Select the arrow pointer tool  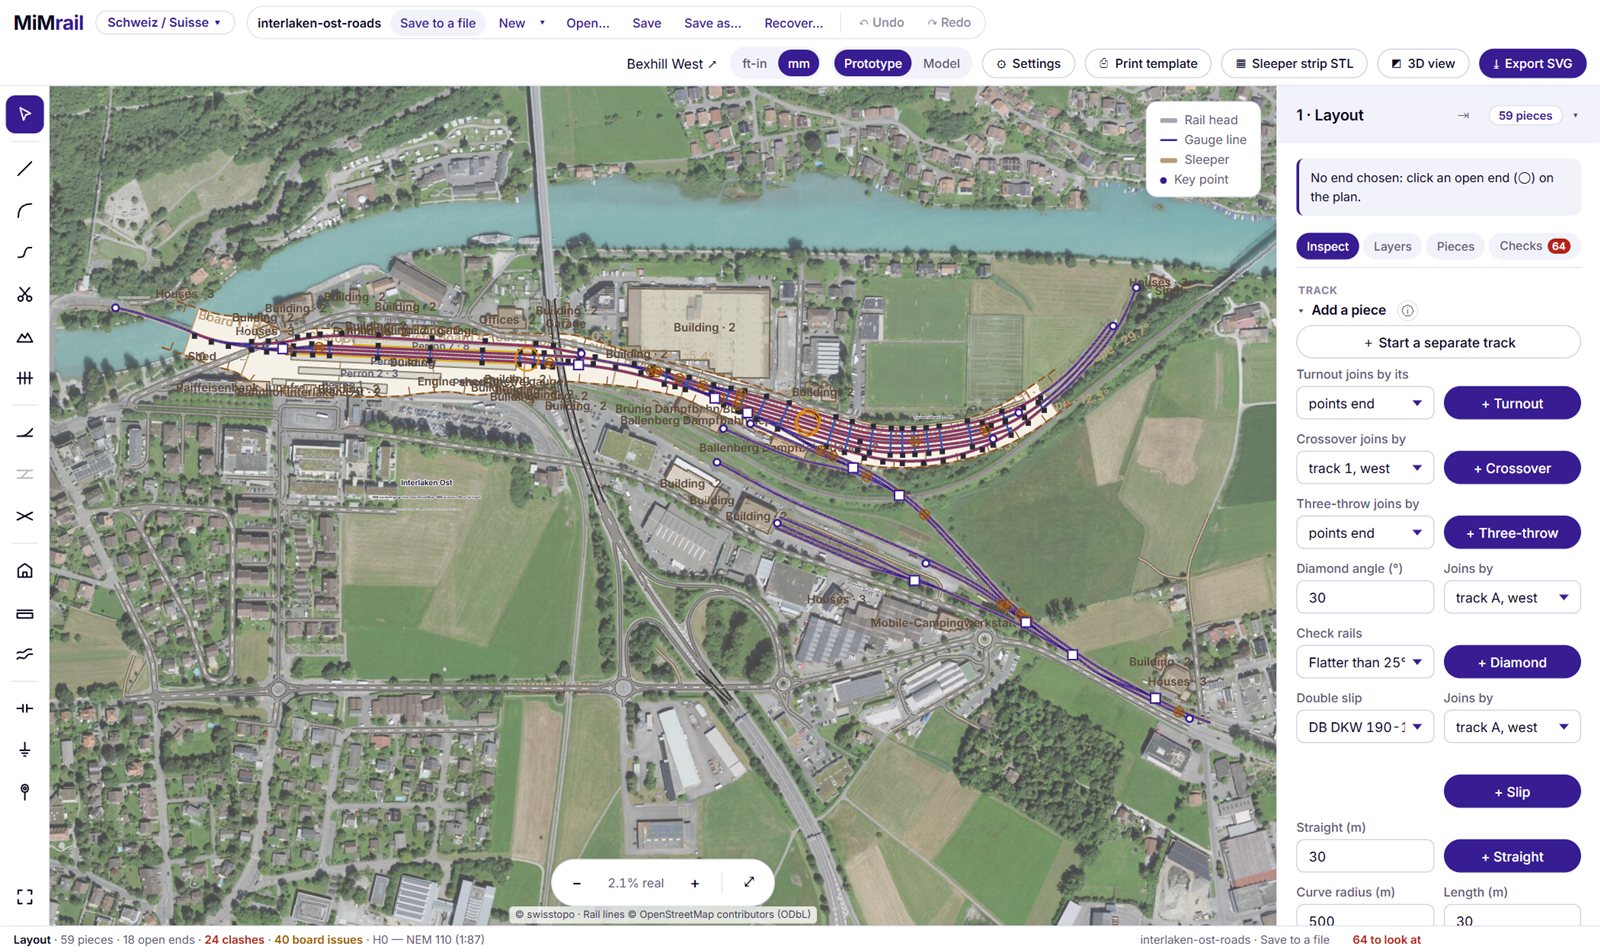pyautogui.click(x=25, y=114)
